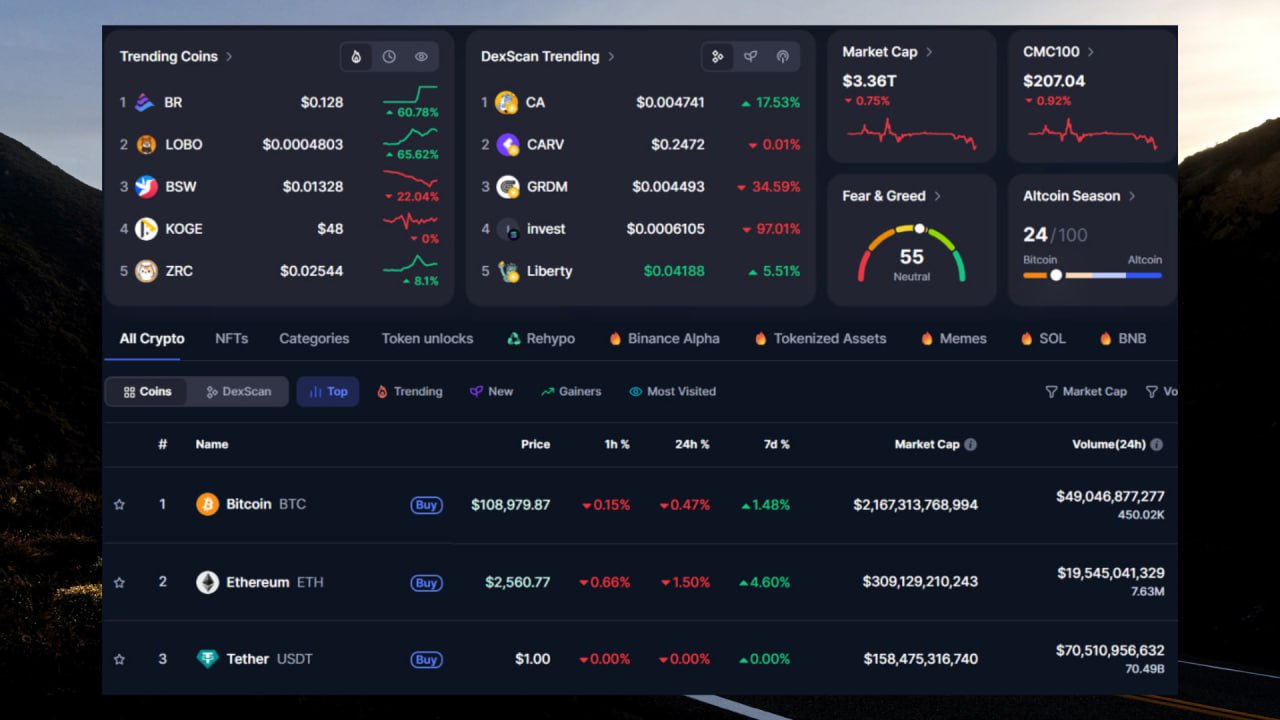The image size is (1280, 720).
Task: Open the Fear & Greed card chevron
Action: coord(937,196)
